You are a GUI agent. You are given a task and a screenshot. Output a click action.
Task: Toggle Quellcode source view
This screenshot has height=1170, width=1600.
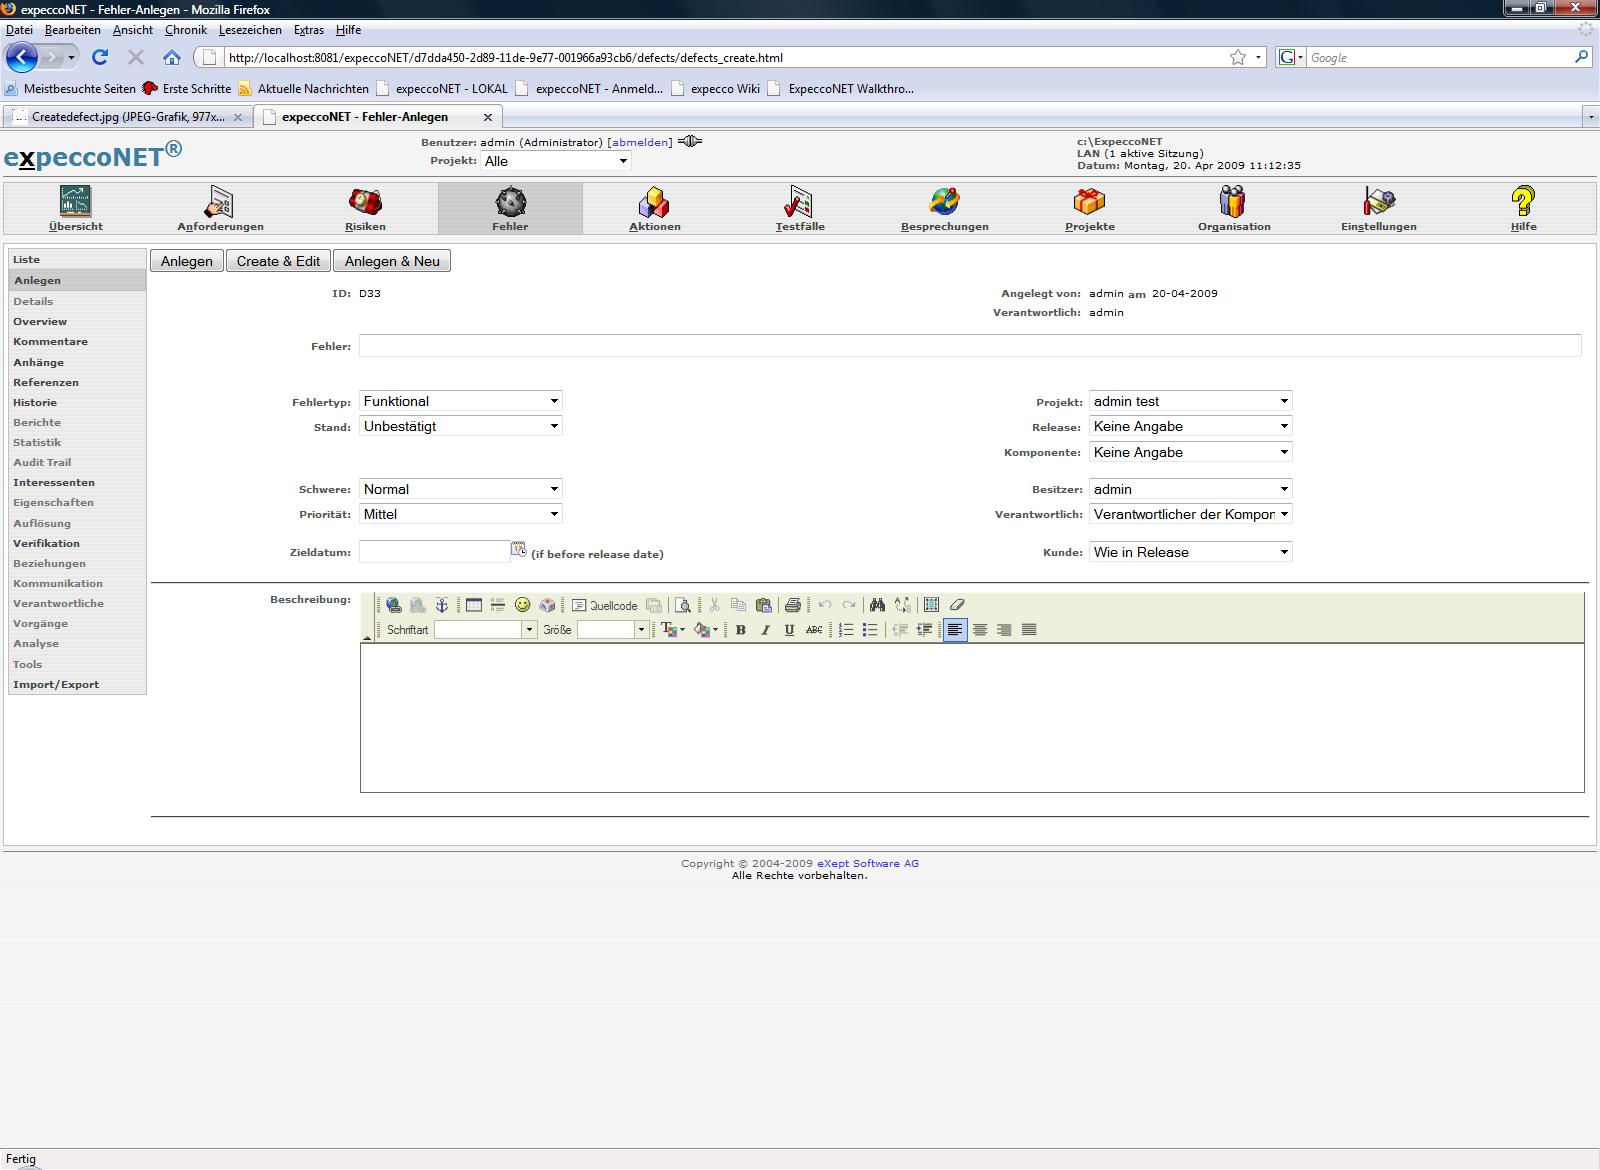(604, 605)
